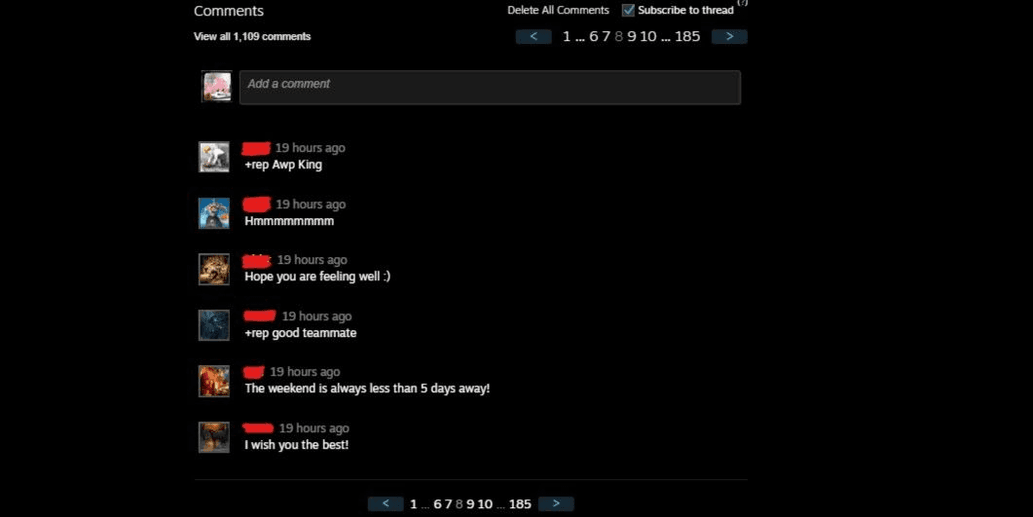Focus the Add a comment field

[x=490, y=87]
